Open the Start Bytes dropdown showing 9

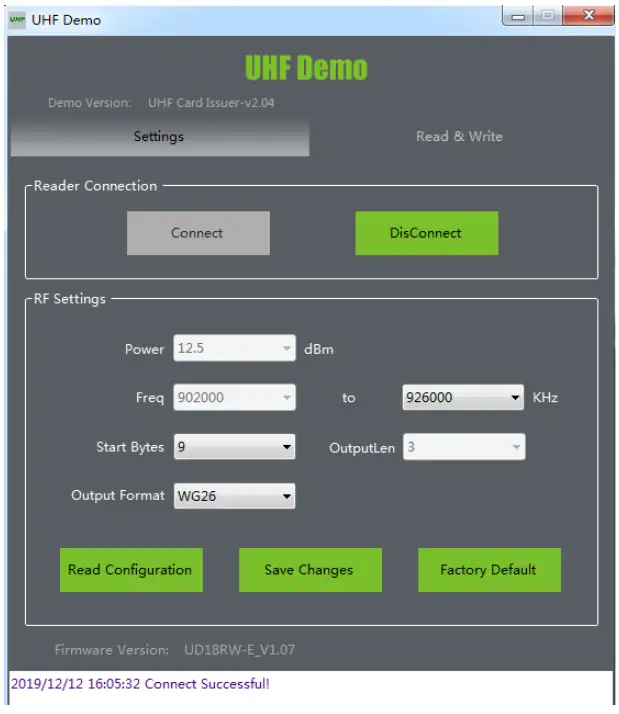pyautogui.click(x=234, y=447)
